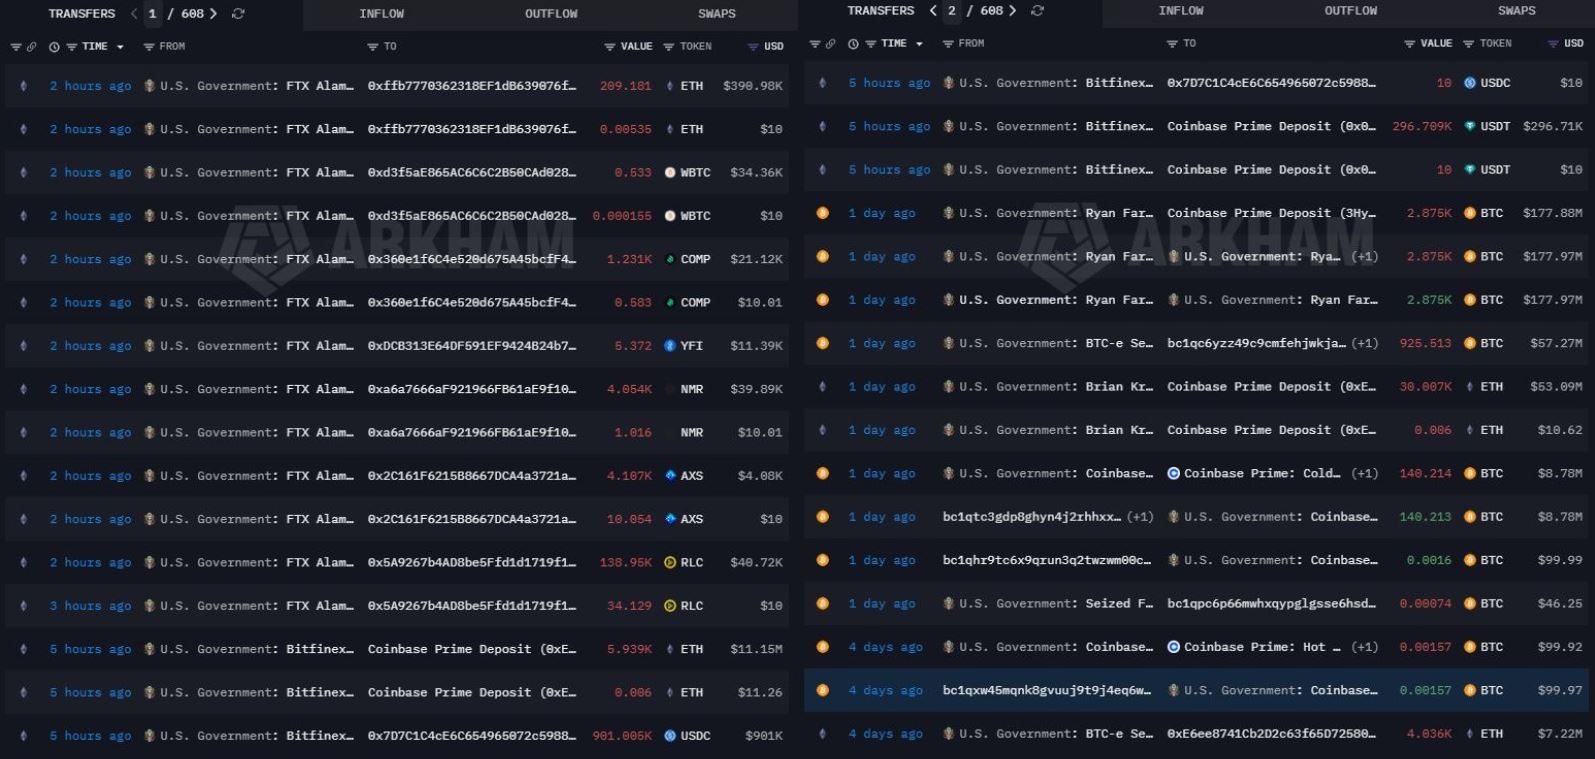Click Ethereum chain icon on 209.181 ETH row
This screenshot has height=759, width=1595.
(23, 86)
